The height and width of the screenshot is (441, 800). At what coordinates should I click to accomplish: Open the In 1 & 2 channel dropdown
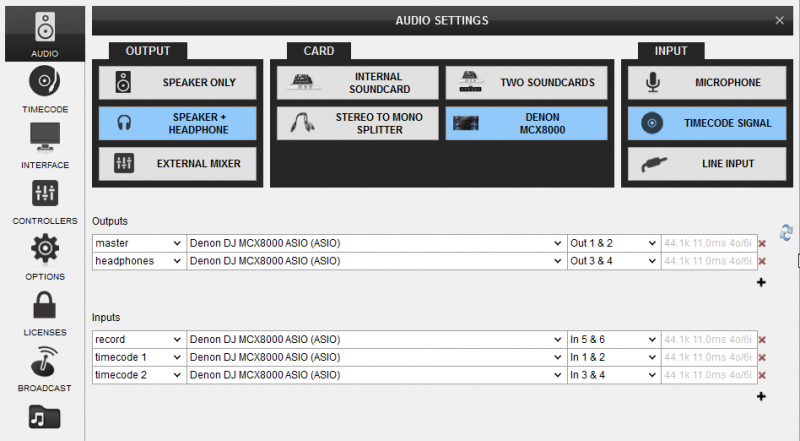(614, 357)
